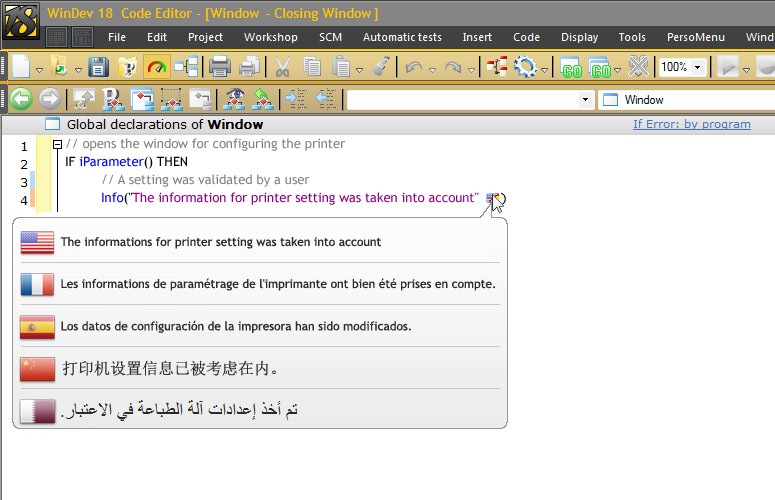The height and width of the screenshot is (500, 775).
Task: Open the new document dropdown arrow
Action: tap(40, 70)
